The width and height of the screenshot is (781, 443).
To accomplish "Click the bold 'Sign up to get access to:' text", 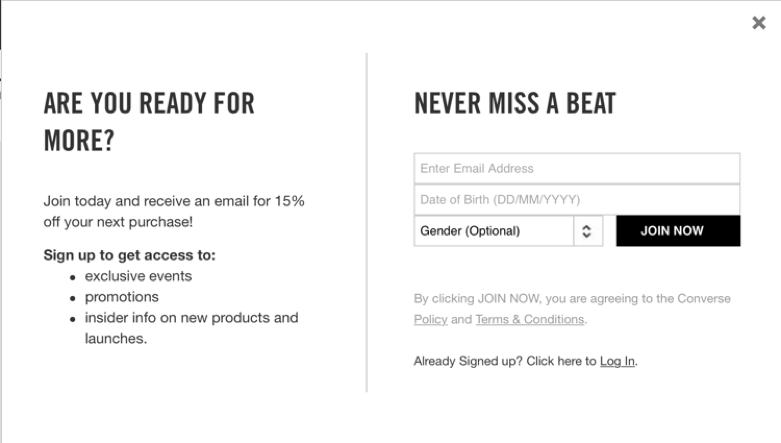I will 129,255.
